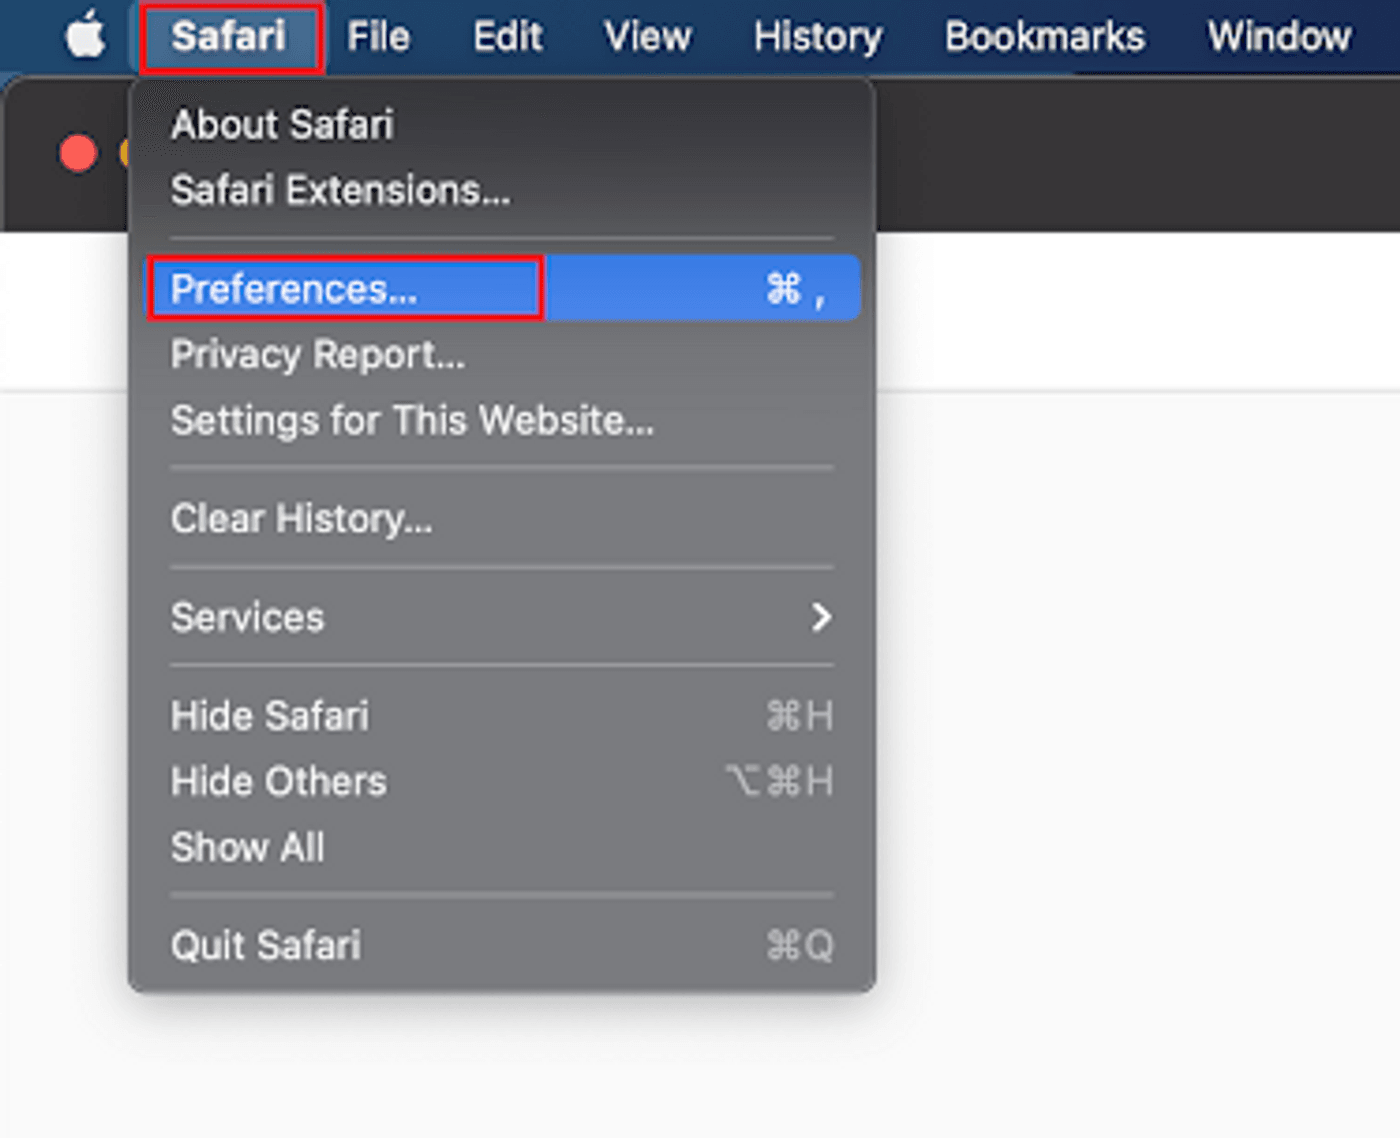The width and height of the screenshot is (1400, 1138).
Task: Open the Apple menu
Action: pos(84,36)
